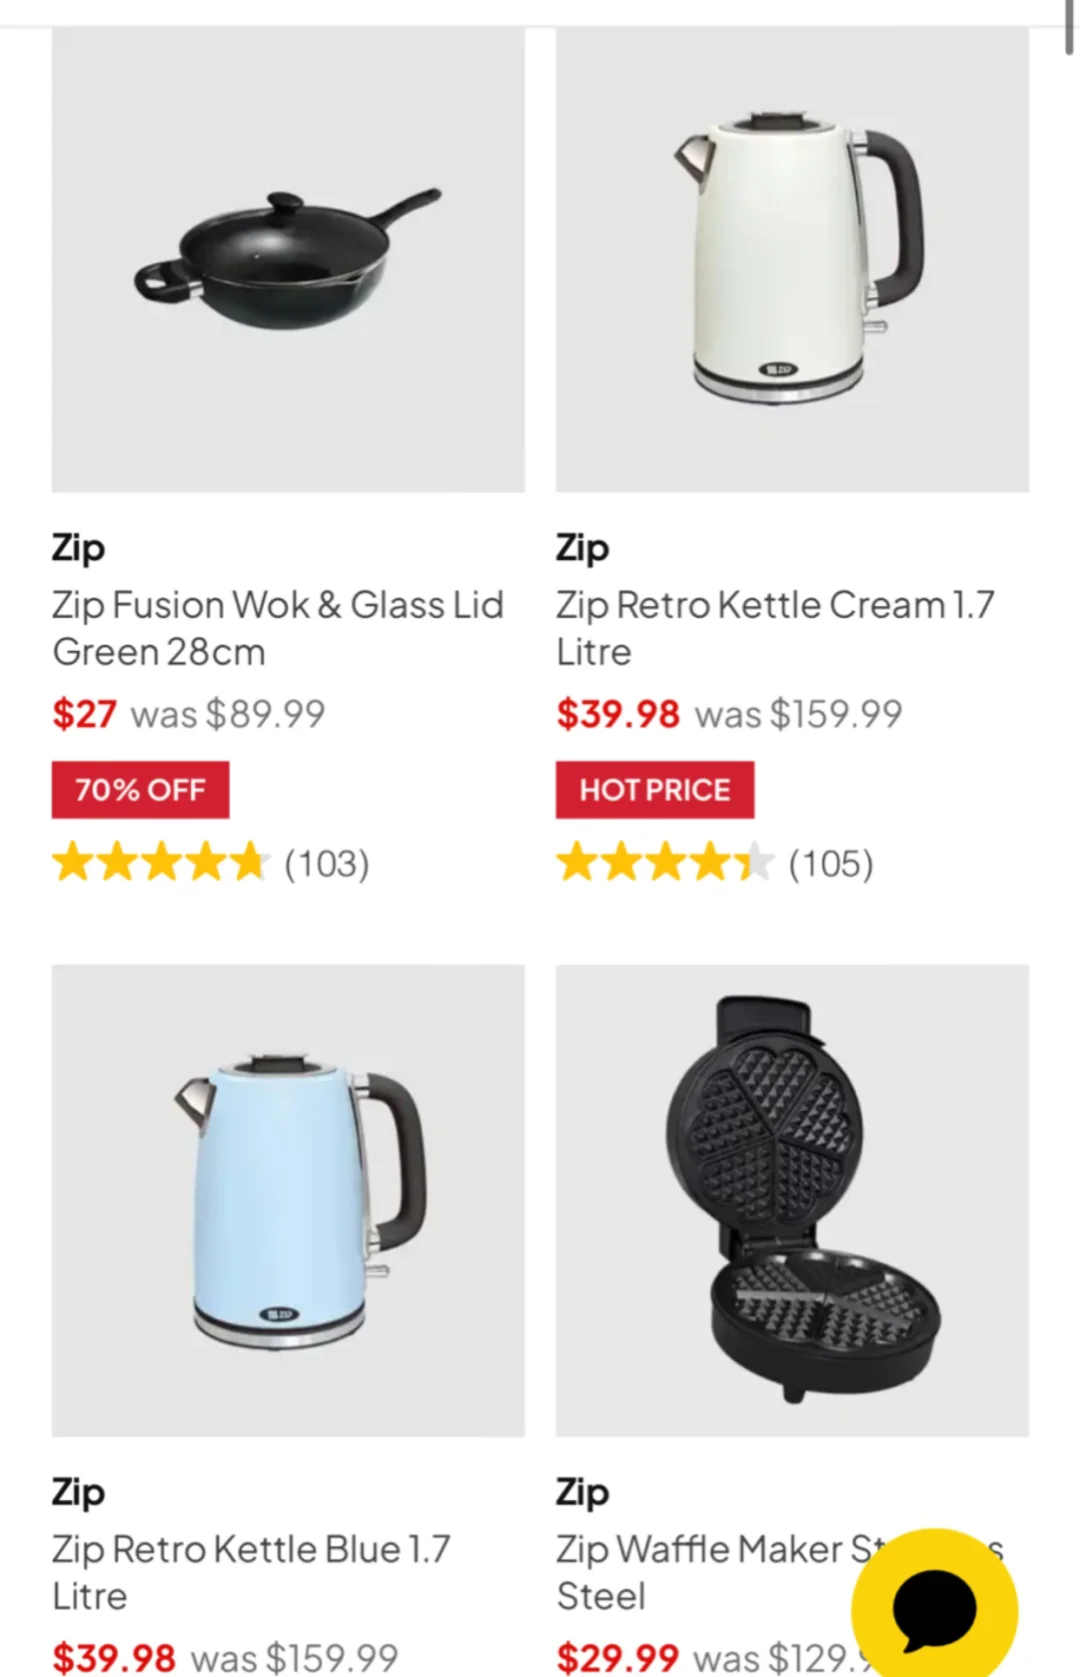The image size is (1080, 1677).
Task: Click the HOT PRICE badge
Action: (655, 790)
